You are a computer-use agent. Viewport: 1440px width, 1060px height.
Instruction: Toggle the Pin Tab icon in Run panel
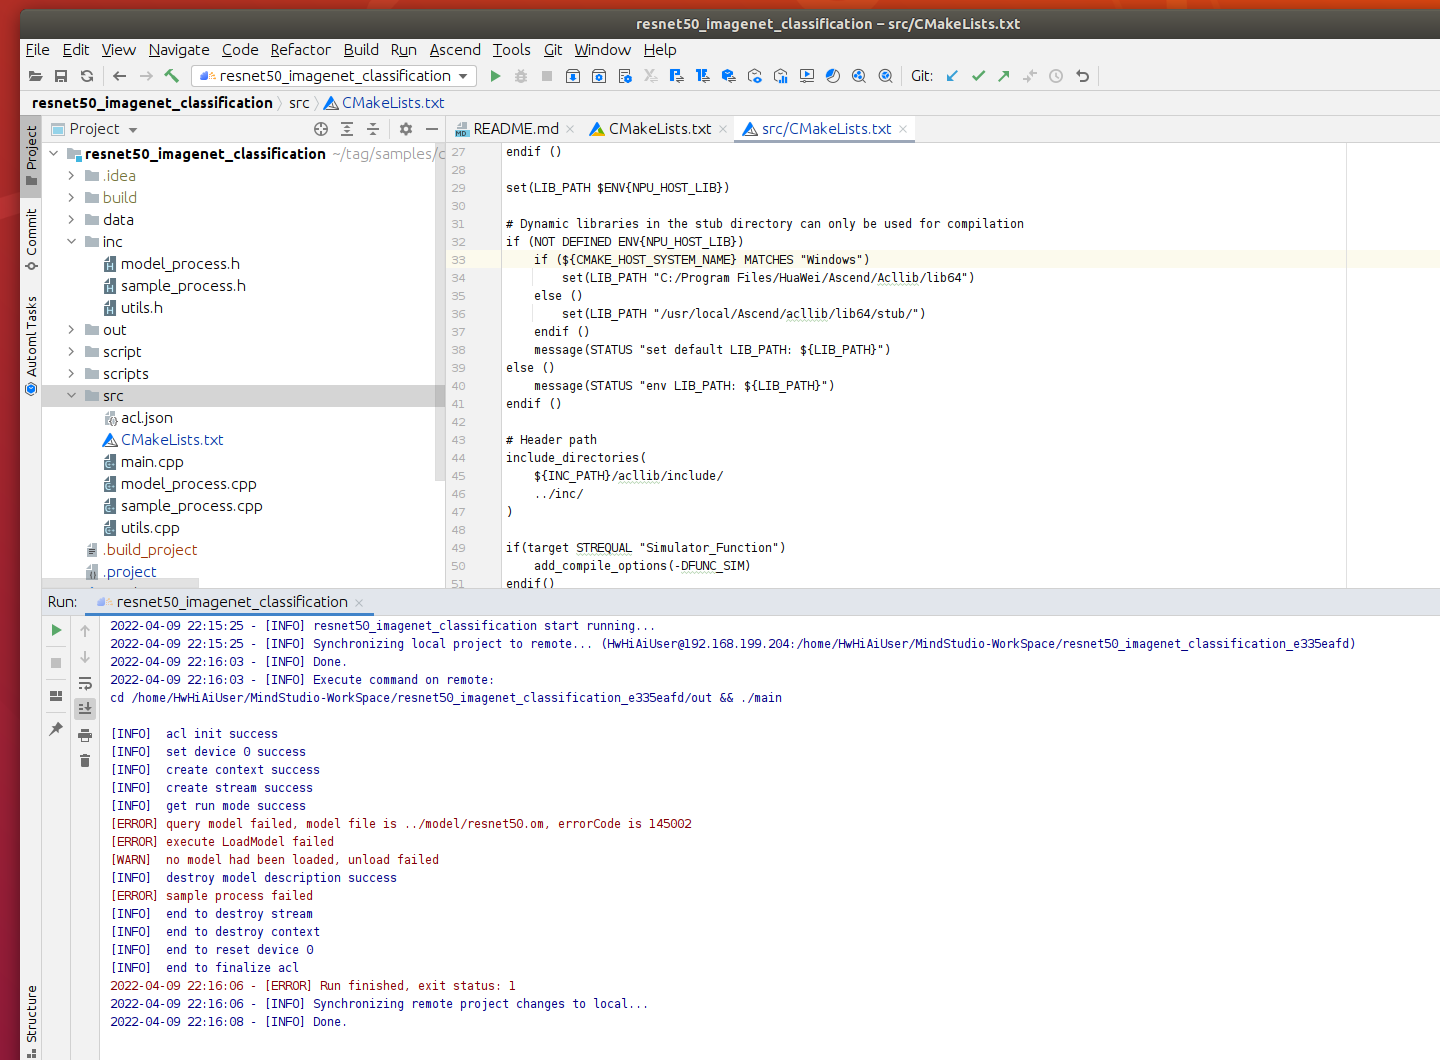[56, 729]
